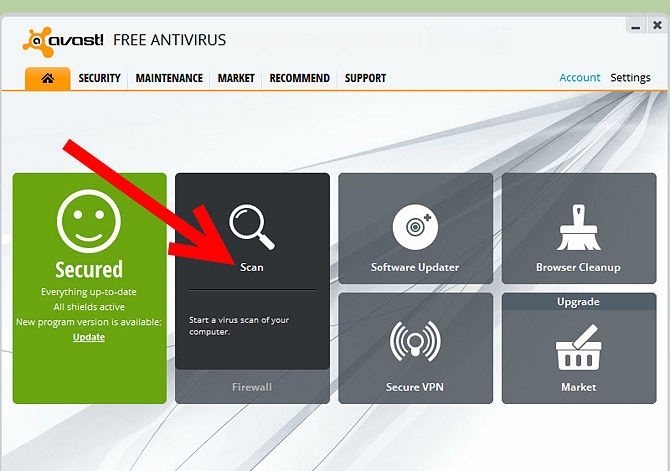The width and height of the screenshot is (670, 471).
Task: Click 'Everything up-to-date' status text
Action: (x=89, y=292)
